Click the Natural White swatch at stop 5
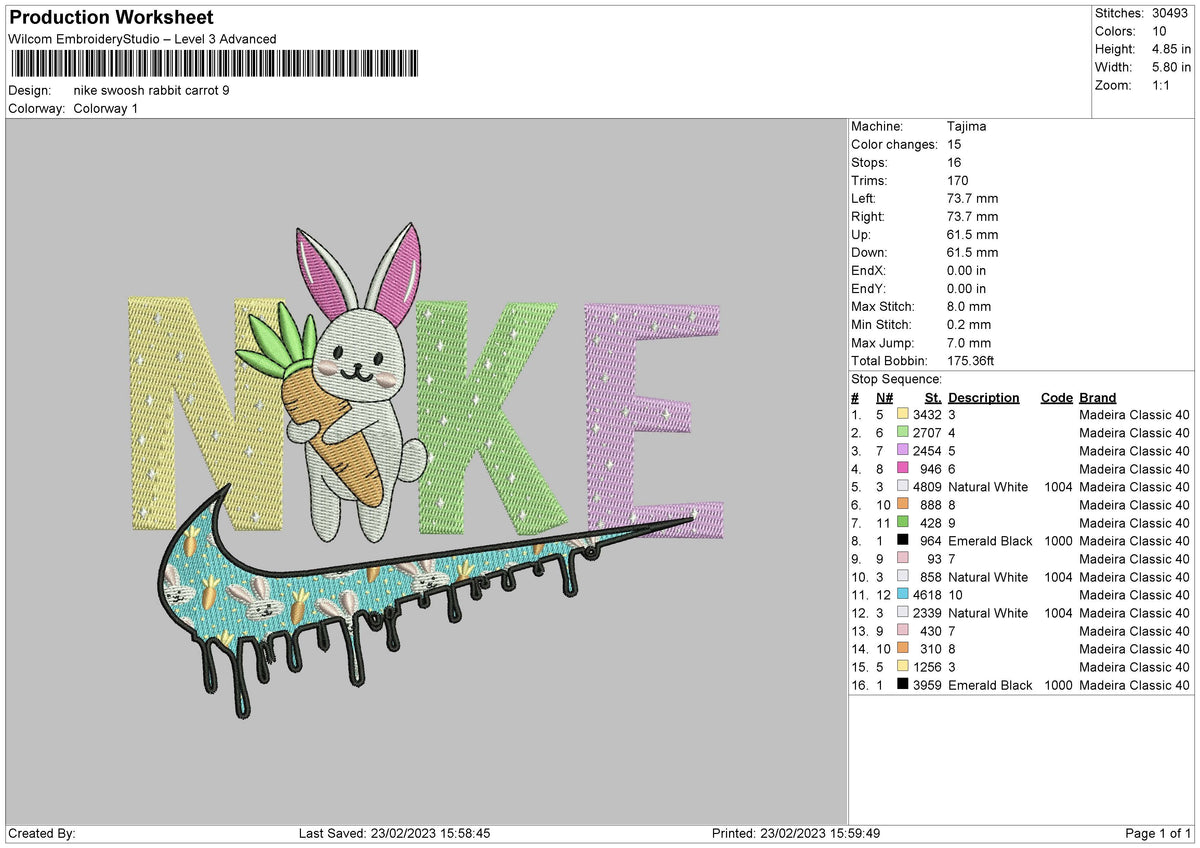Viewport: 1200px width, 848px height. [902, 487]
